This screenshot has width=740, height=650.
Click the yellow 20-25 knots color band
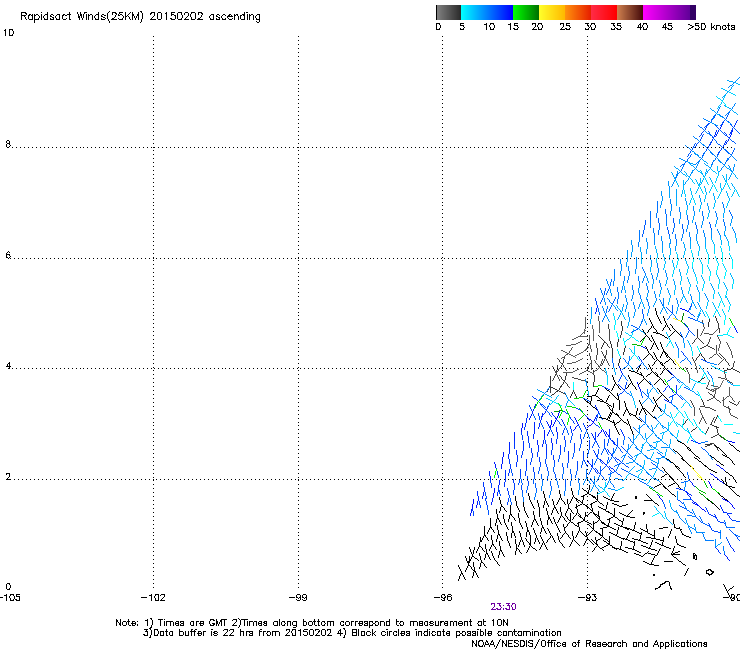pos(552,12)
